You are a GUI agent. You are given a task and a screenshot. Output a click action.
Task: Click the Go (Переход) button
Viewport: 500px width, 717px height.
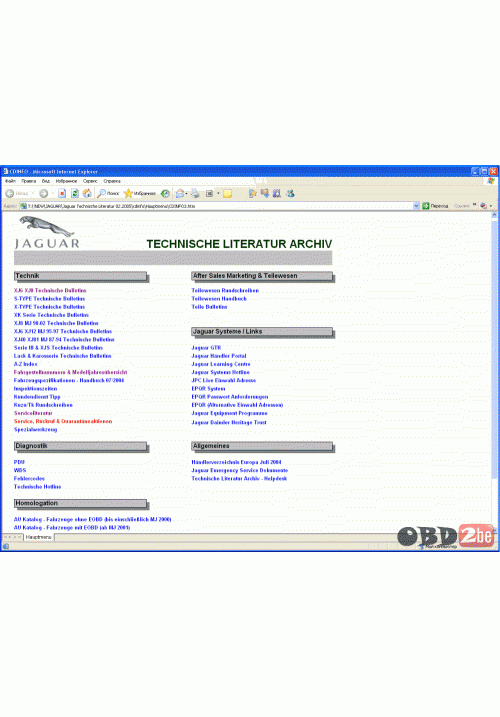[x=435, y=206]
